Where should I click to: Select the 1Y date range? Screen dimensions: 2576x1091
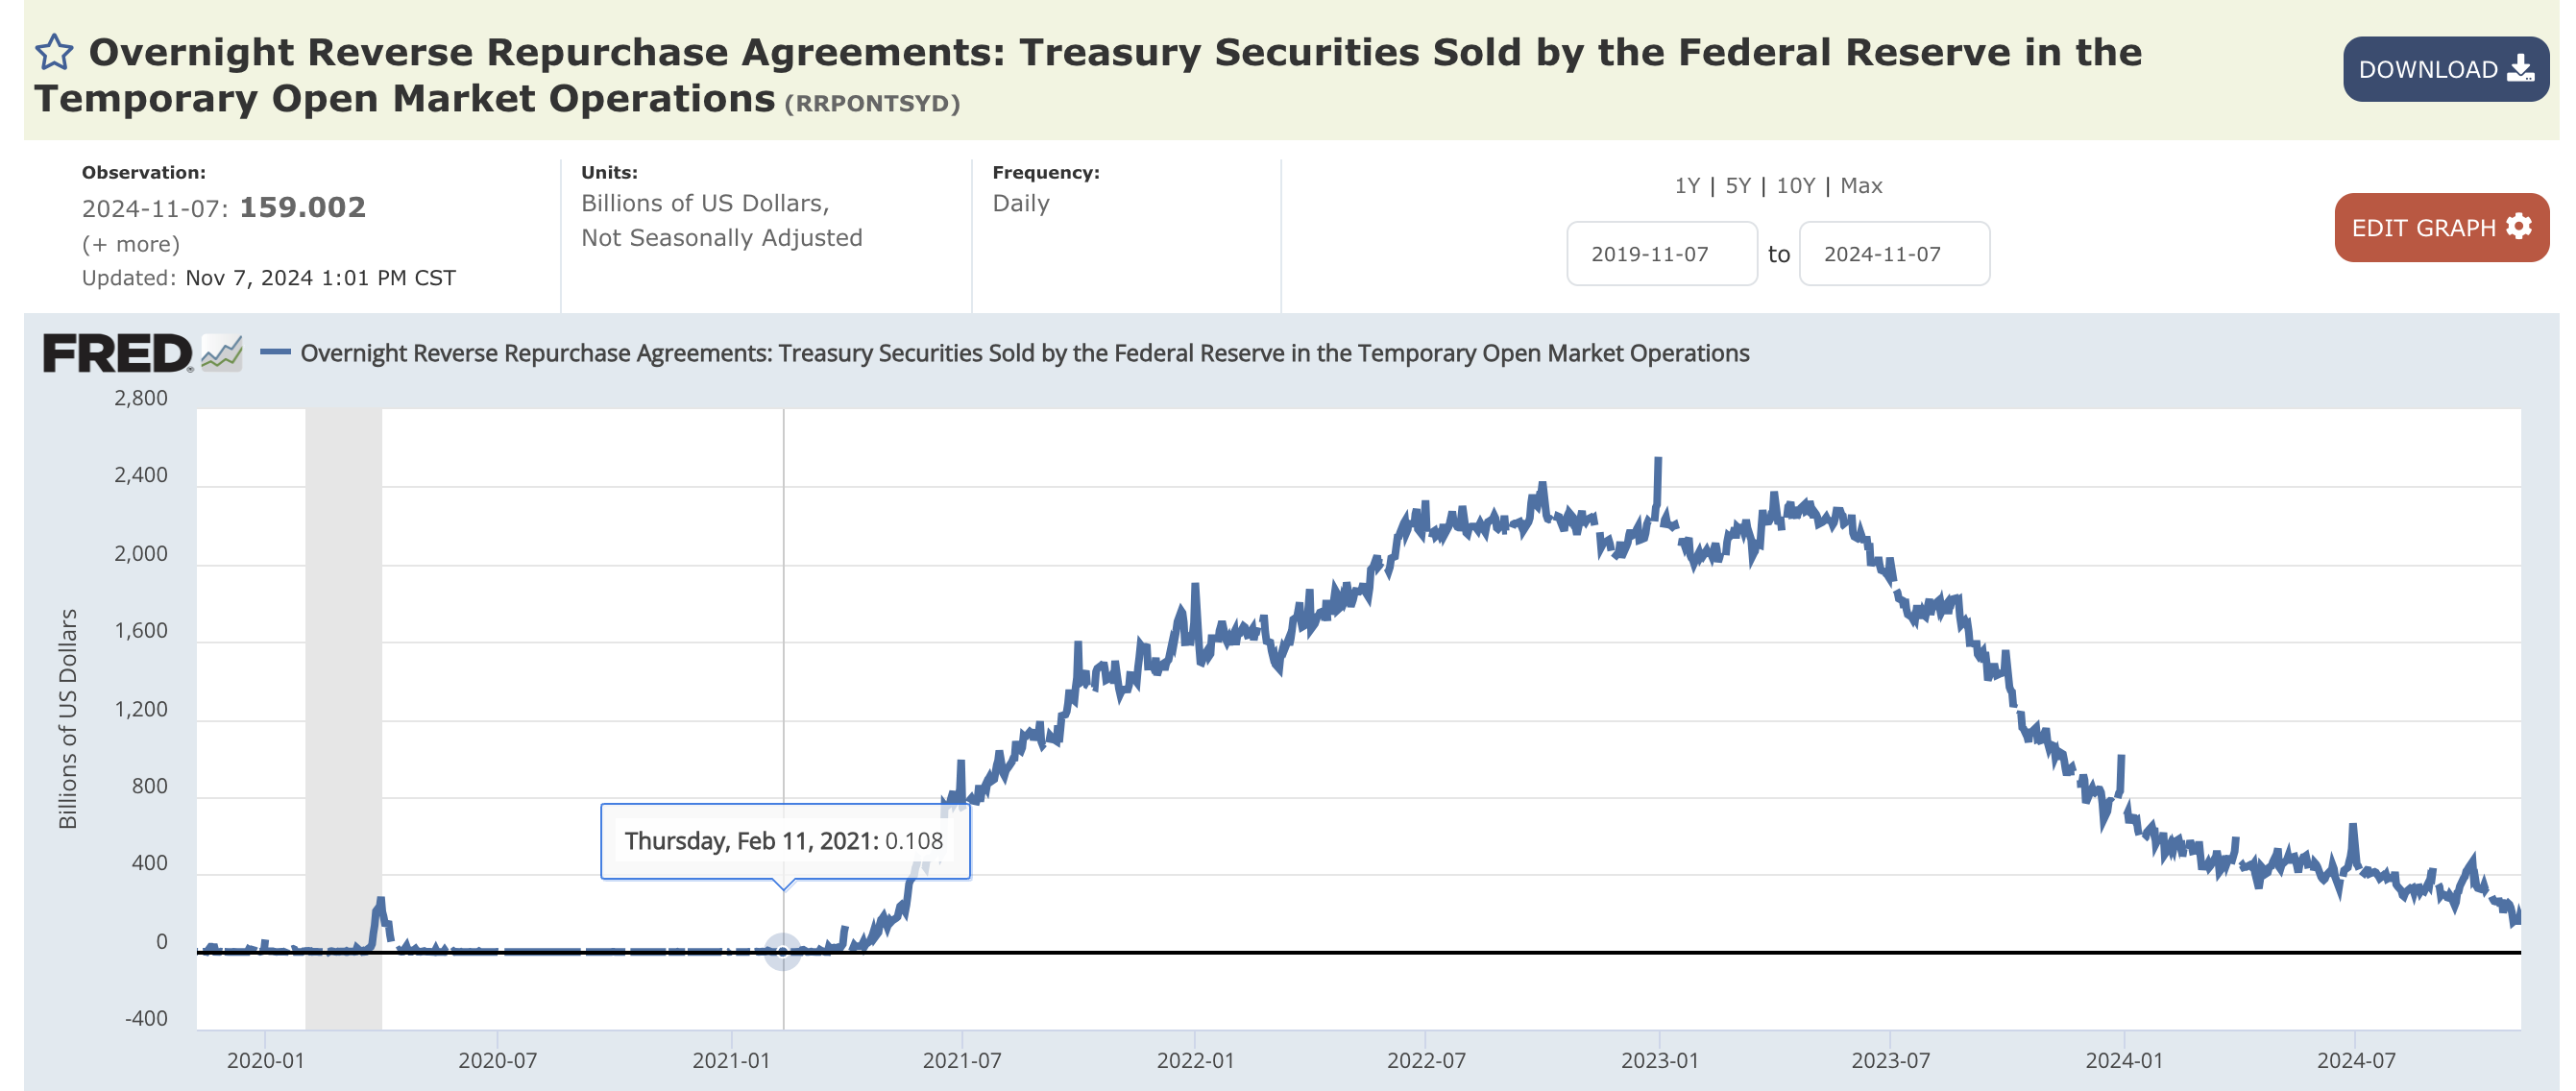point(1687,186)
